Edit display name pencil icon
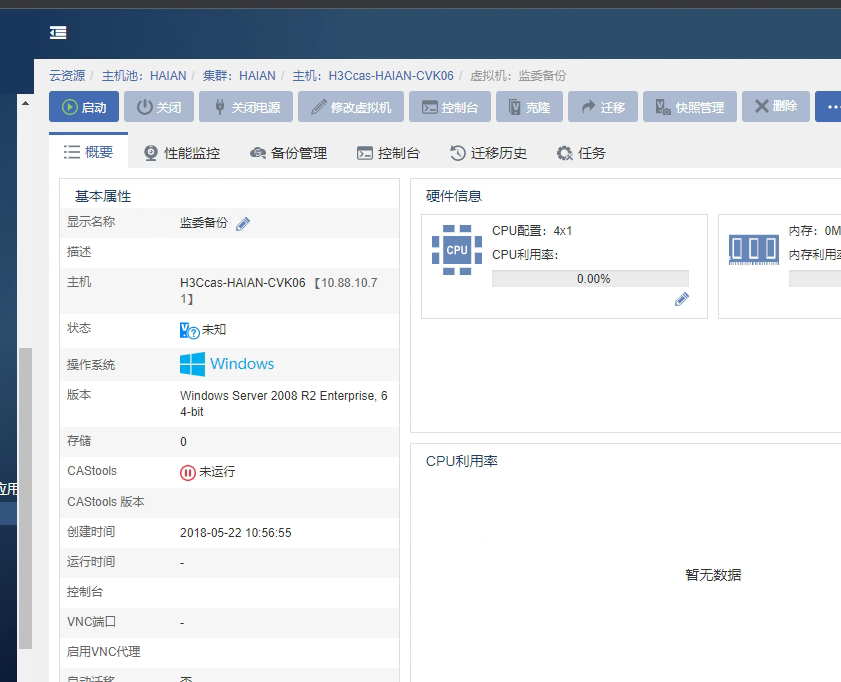Screen dimensions: 841x682 coord(243,223)
